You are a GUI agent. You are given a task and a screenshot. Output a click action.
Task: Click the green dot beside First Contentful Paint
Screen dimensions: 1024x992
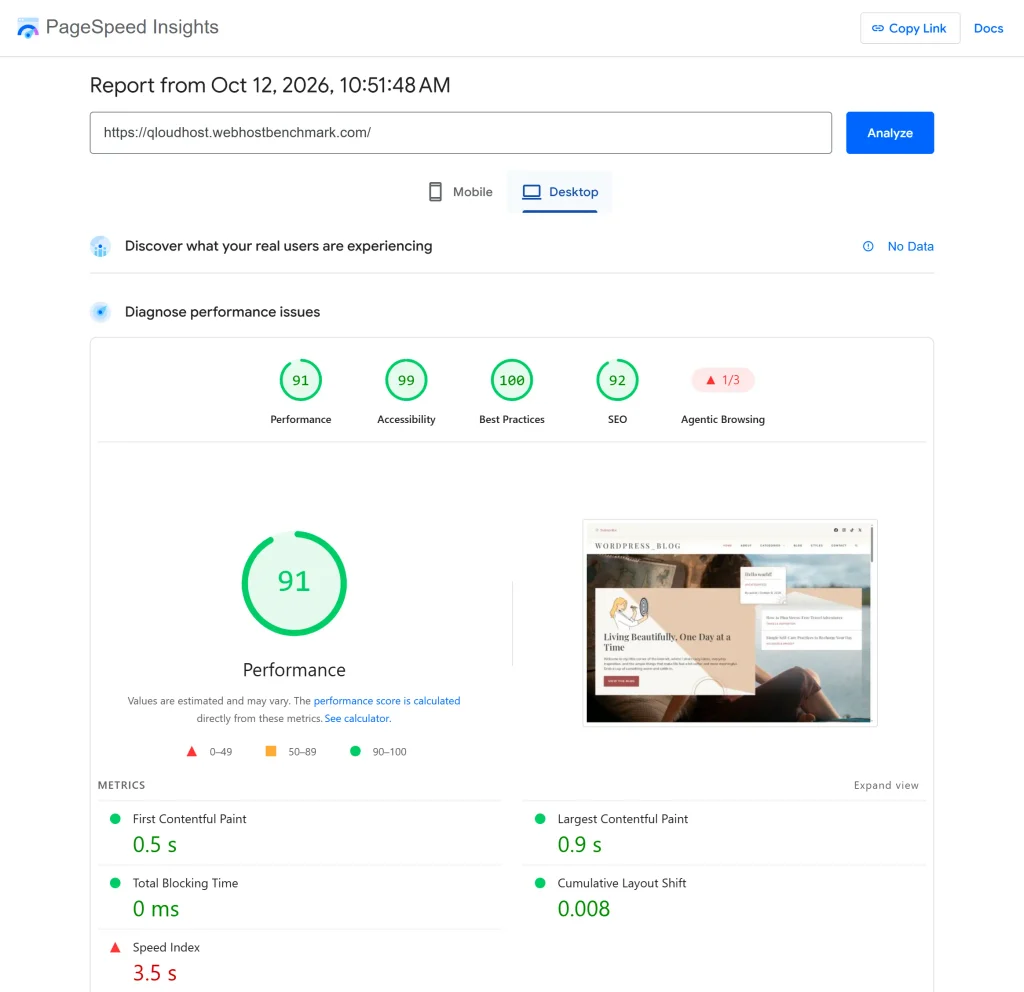click(116, 819)
